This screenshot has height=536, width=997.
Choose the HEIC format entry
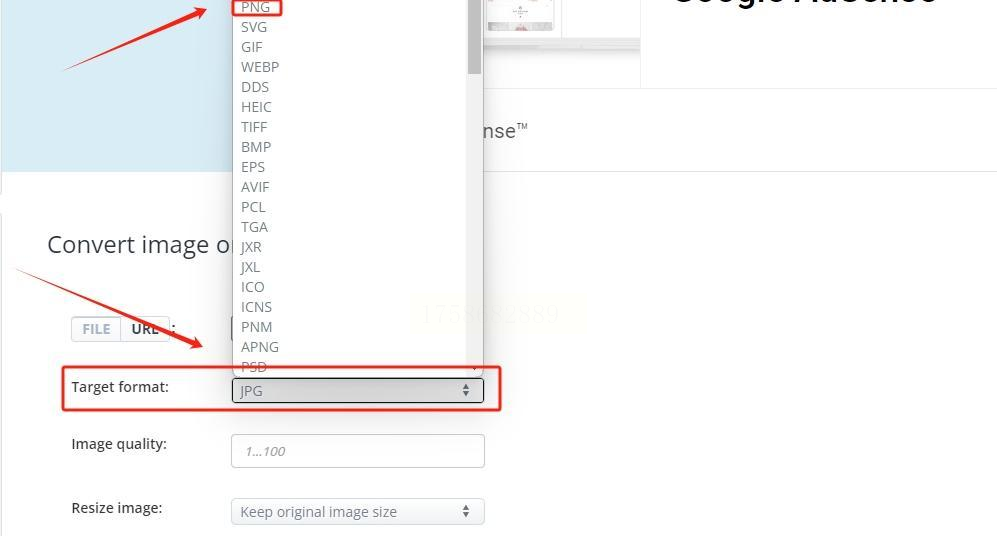(256, 107)
